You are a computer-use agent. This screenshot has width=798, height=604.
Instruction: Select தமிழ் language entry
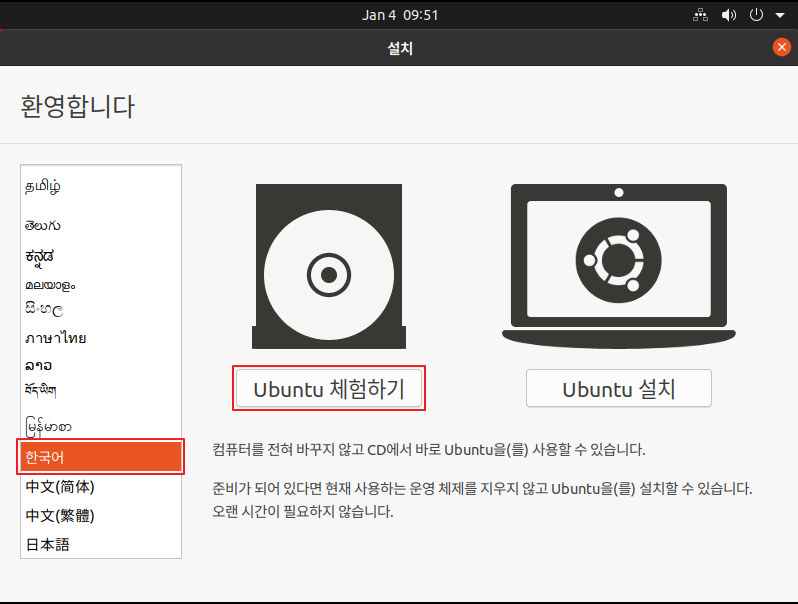pyautogui.click(x=101, y=186)
